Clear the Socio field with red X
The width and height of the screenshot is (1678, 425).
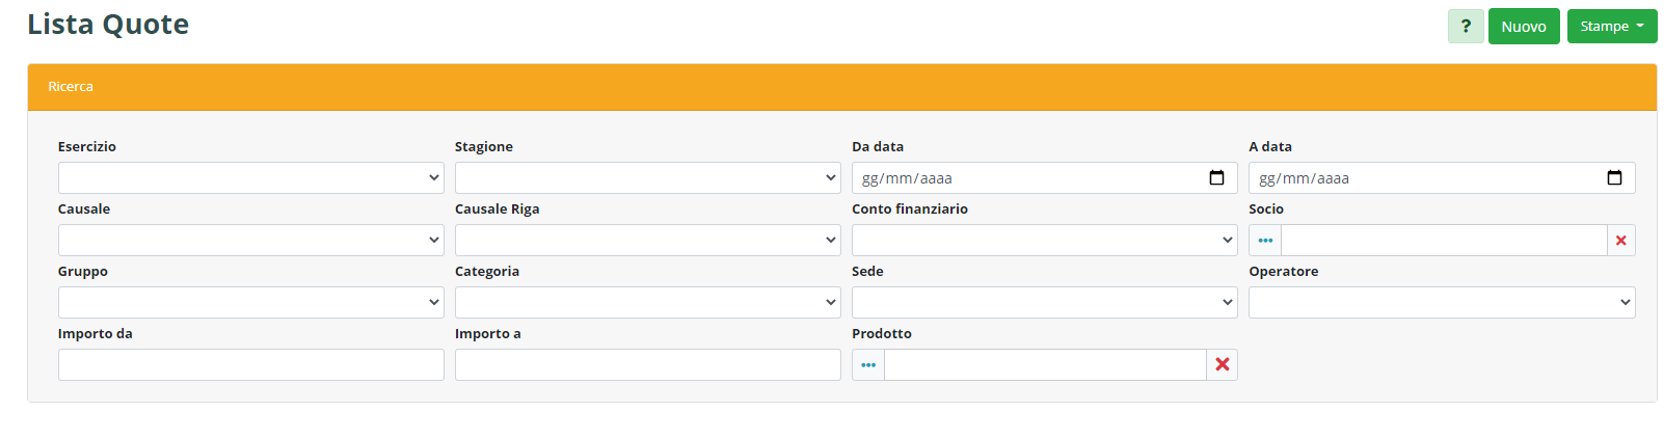(1621, 241)
